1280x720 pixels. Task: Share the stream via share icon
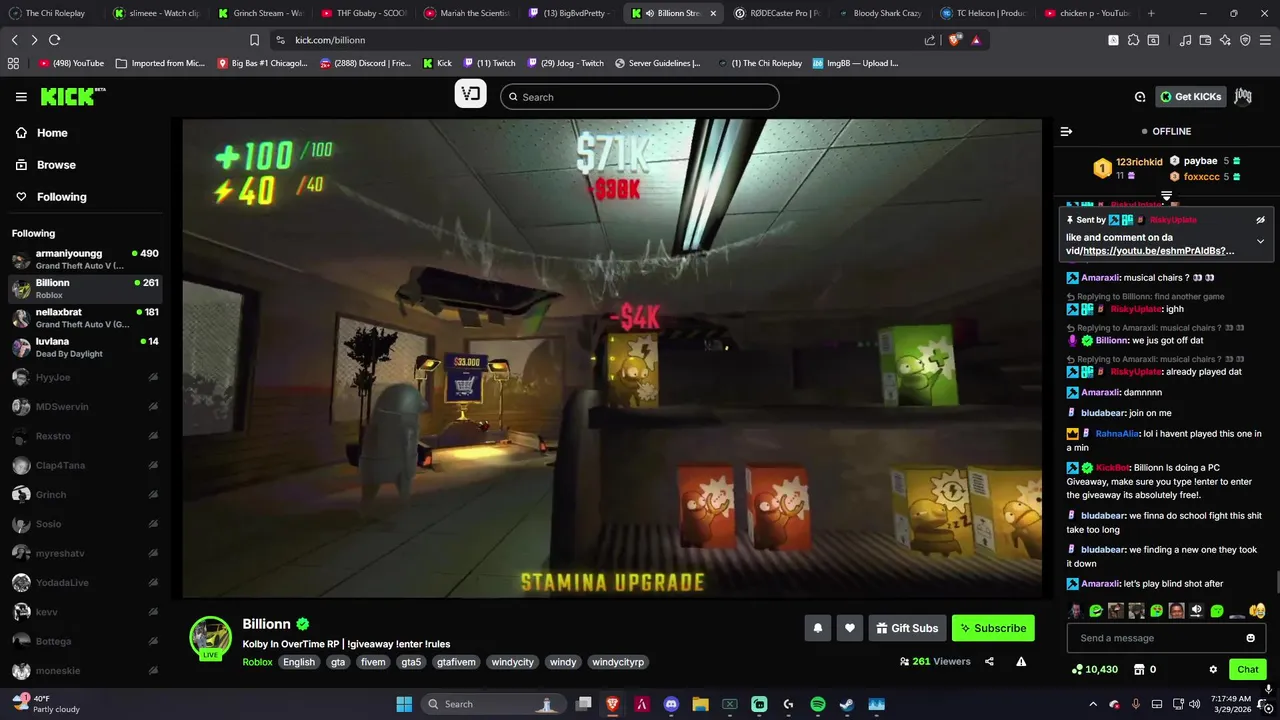989,661
